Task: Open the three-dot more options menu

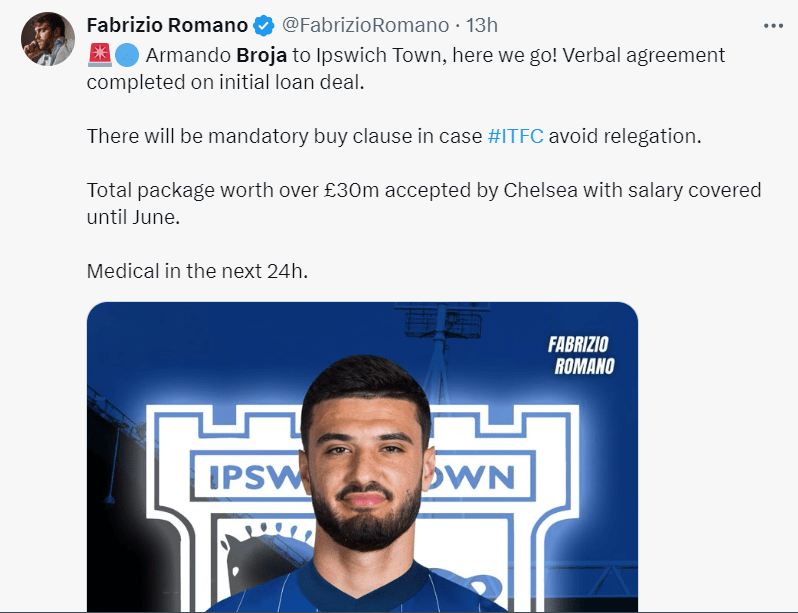Action: point(773,25)
